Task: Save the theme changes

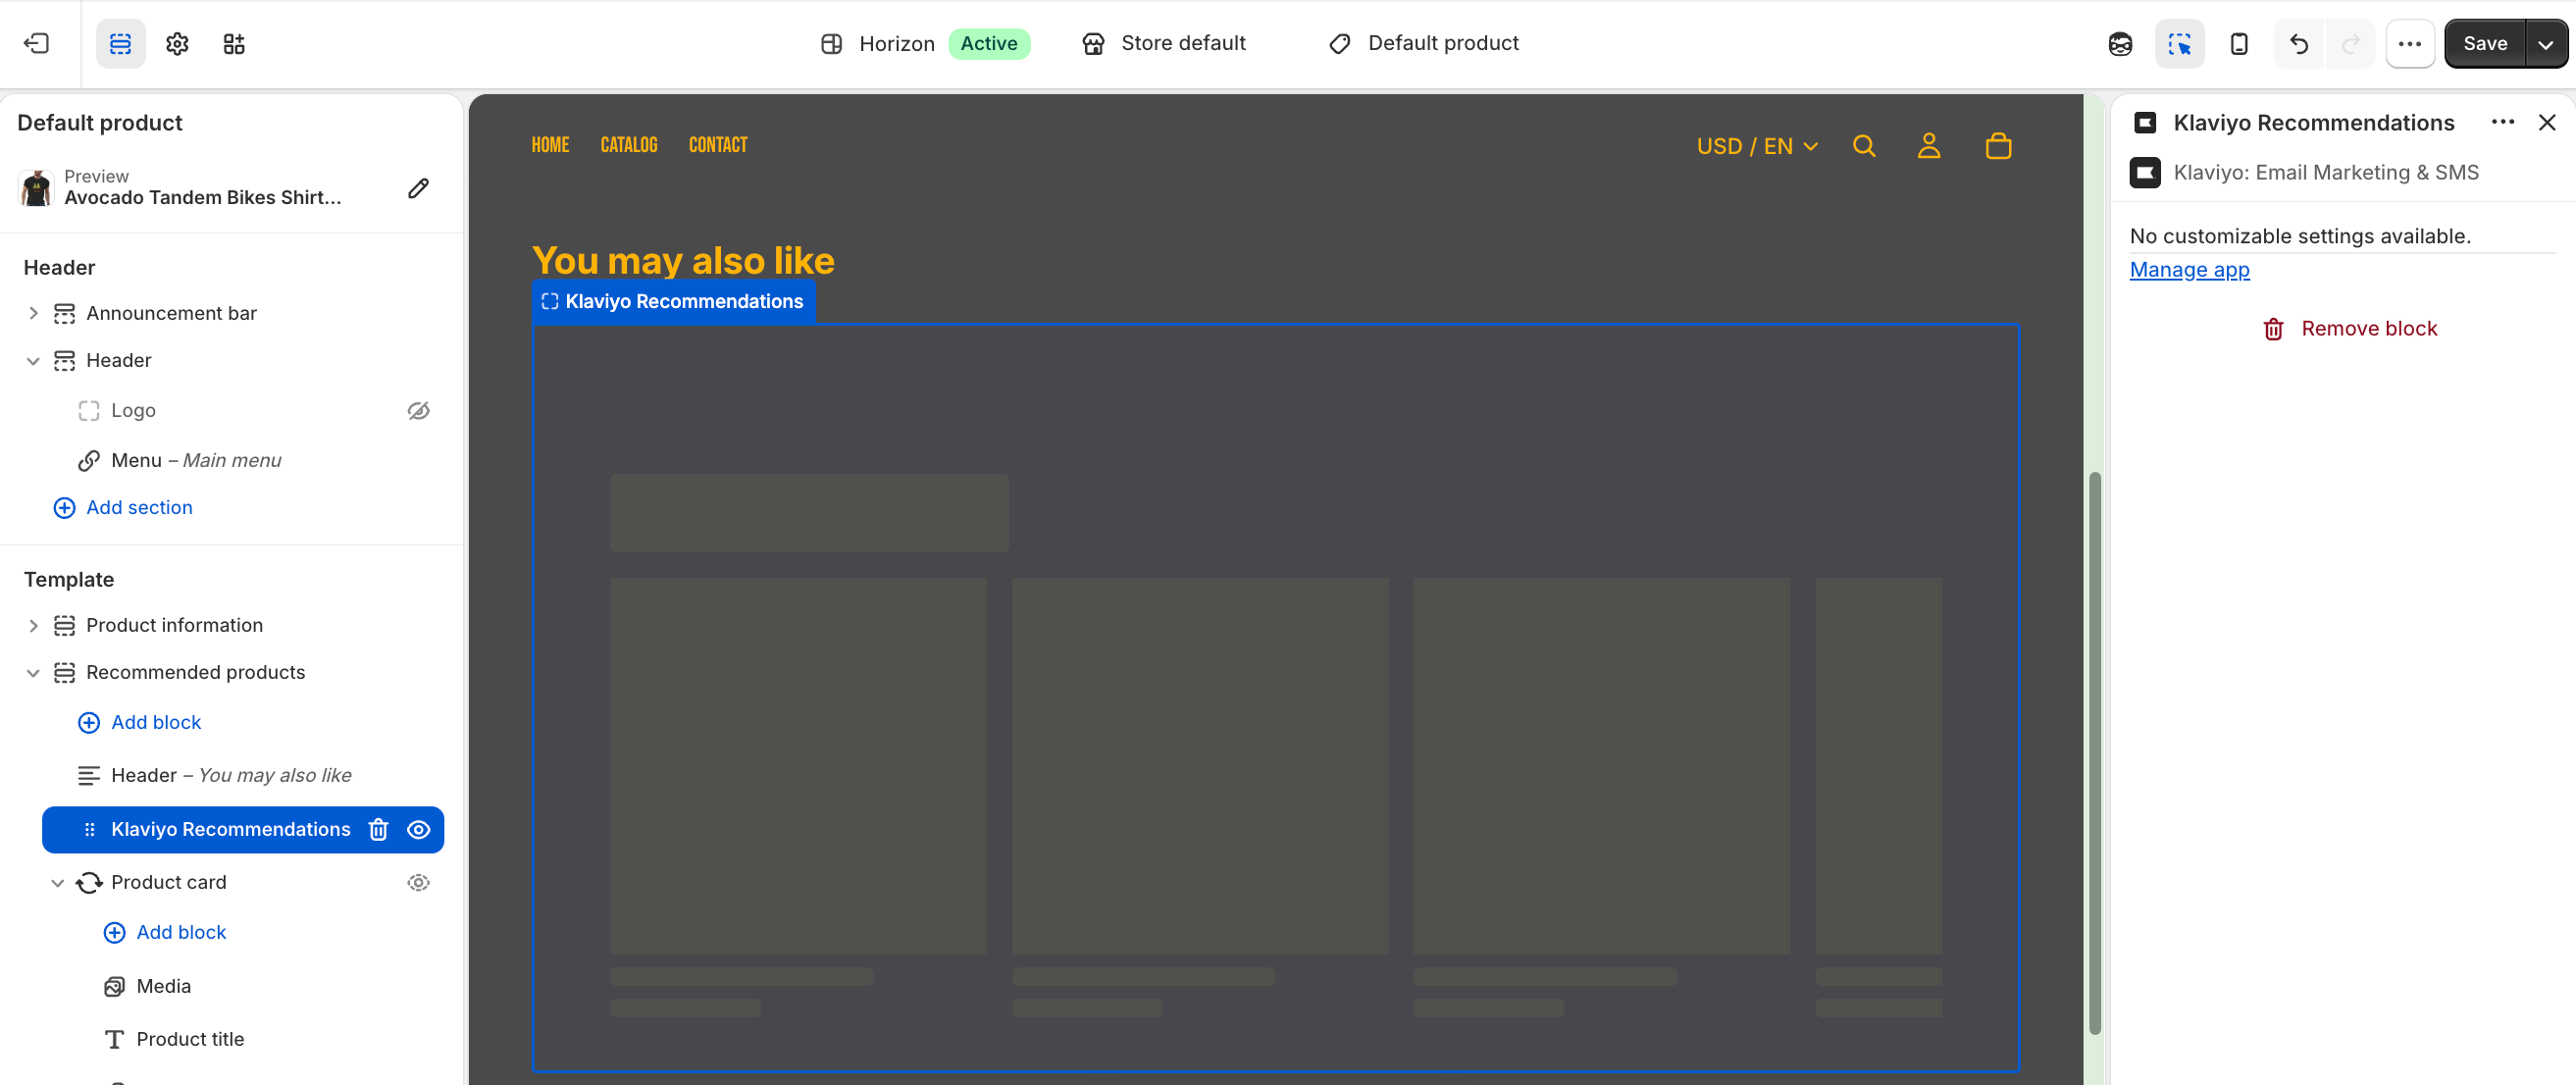Action: pos(2485,43)
